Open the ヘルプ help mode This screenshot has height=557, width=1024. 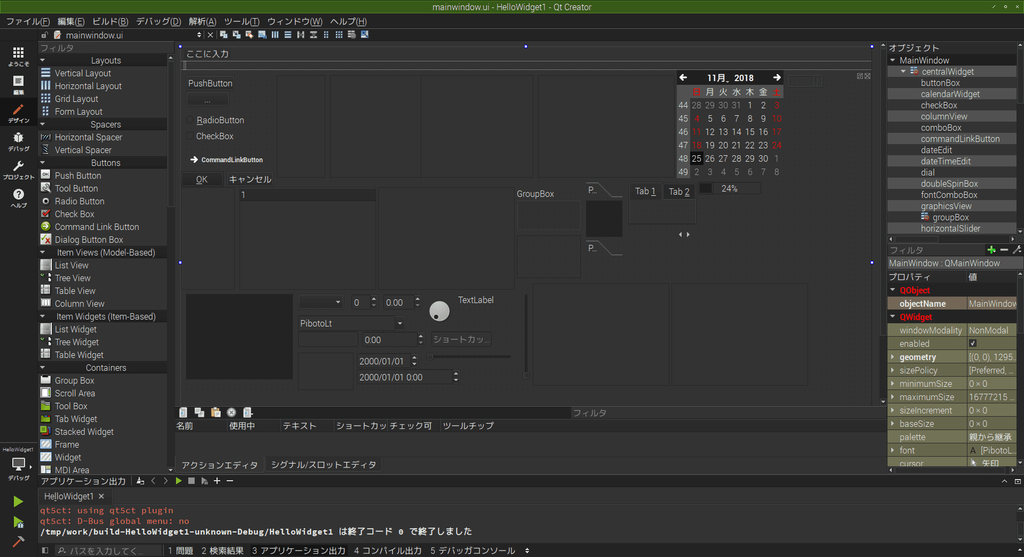[x=18, y=198]
